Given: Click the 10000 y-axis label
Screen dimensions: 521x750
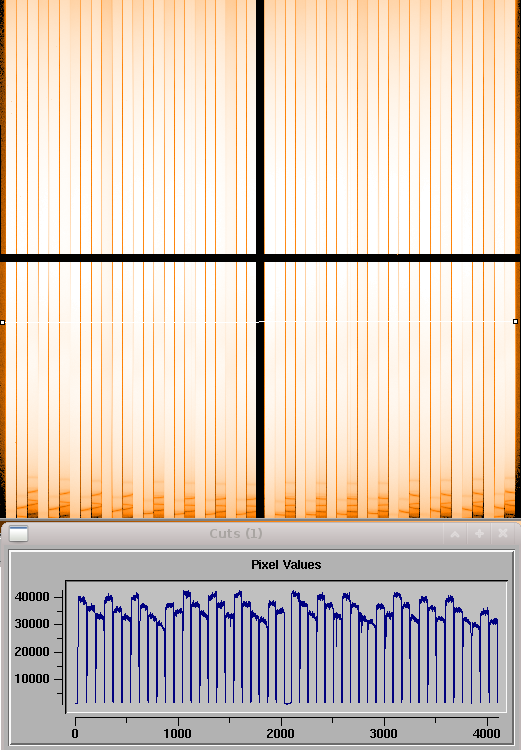Looking at the screenshot, I should coord(32,679).
